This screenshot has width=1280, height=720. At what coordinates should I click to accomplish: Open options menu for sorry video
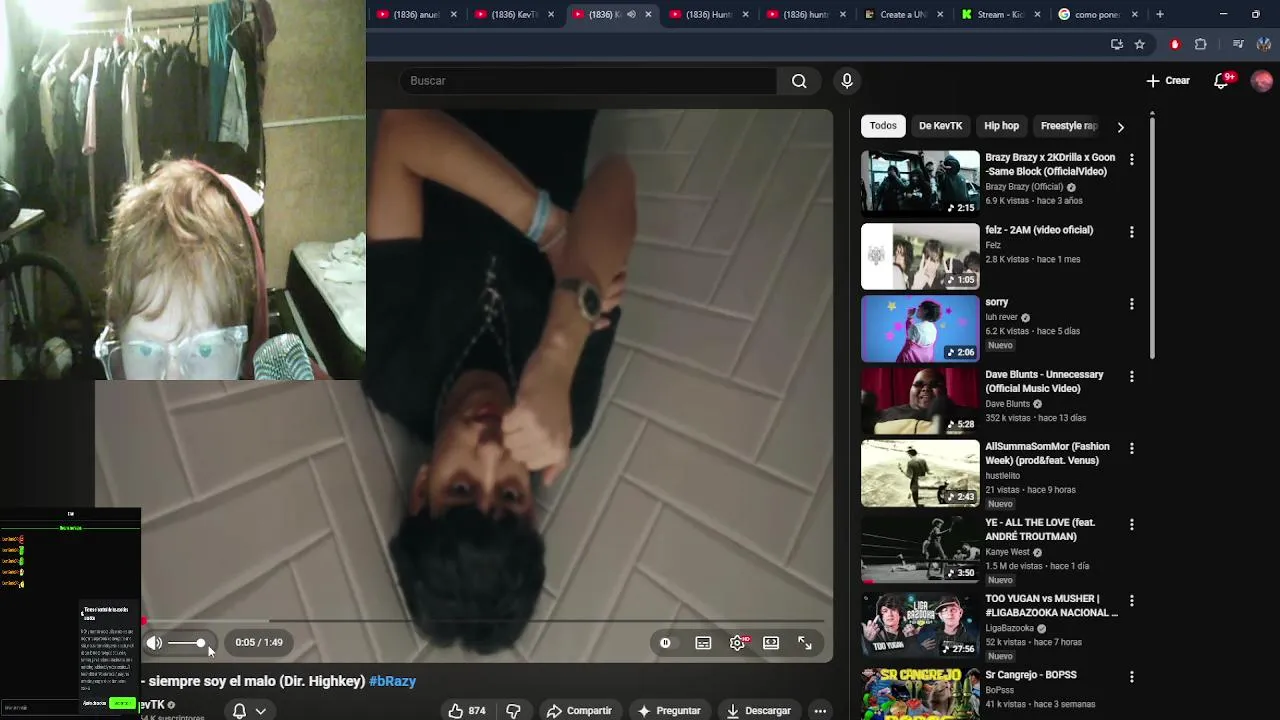click(1131, 304)
